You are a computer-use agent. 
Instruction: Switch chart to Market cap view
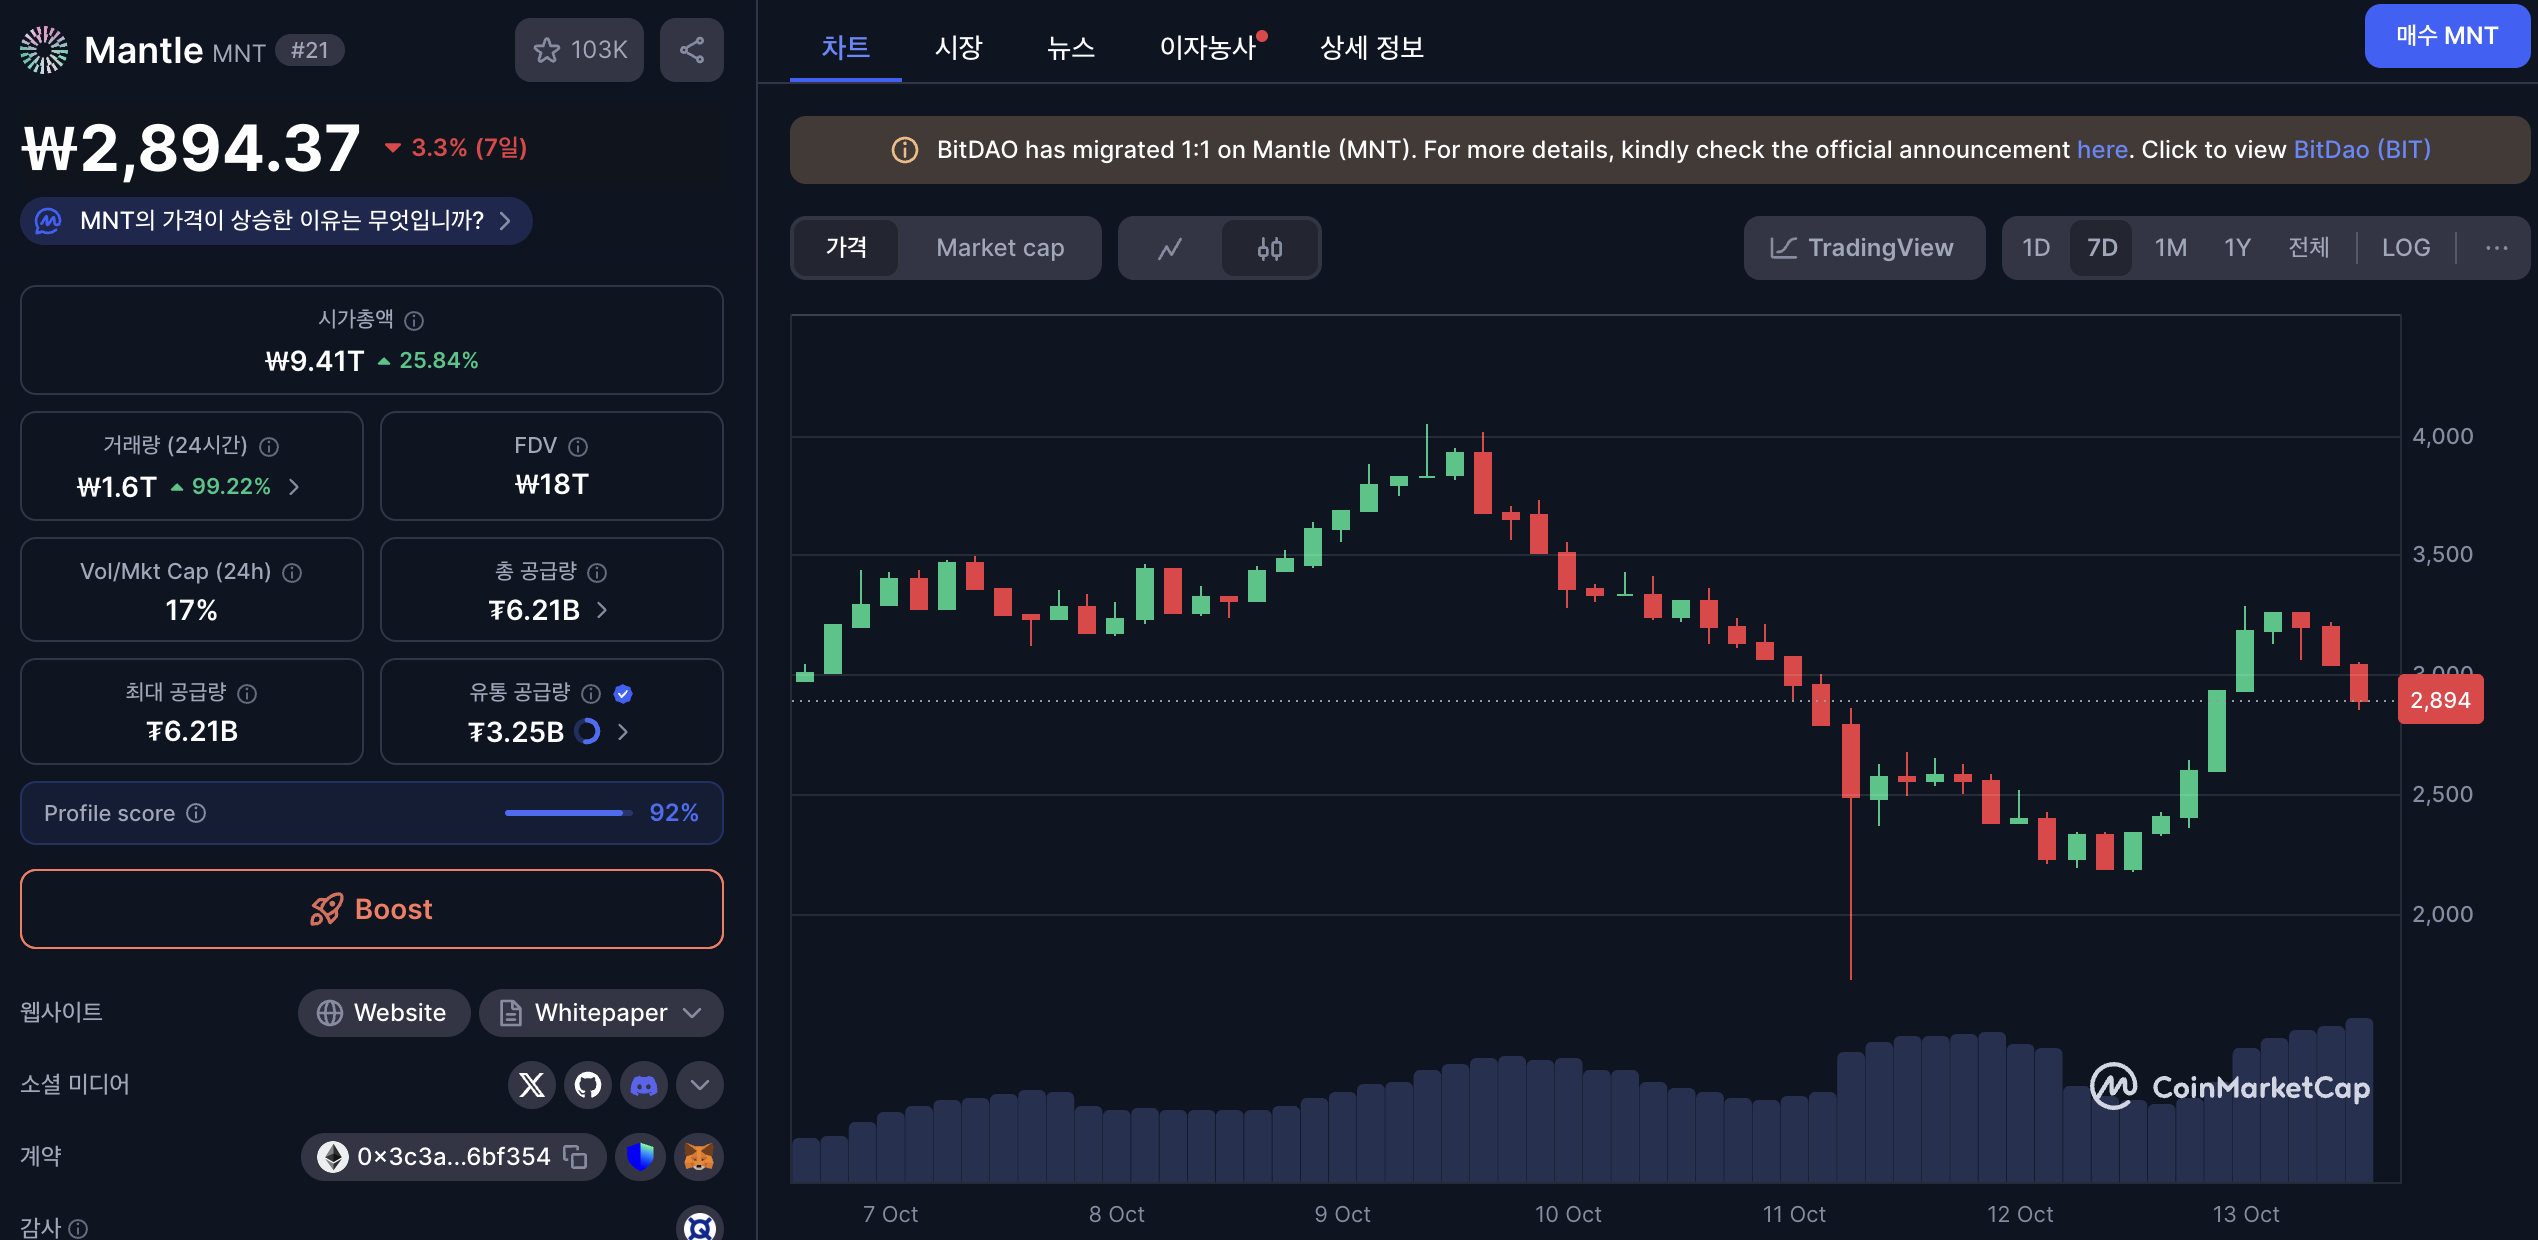point(1000,248)
